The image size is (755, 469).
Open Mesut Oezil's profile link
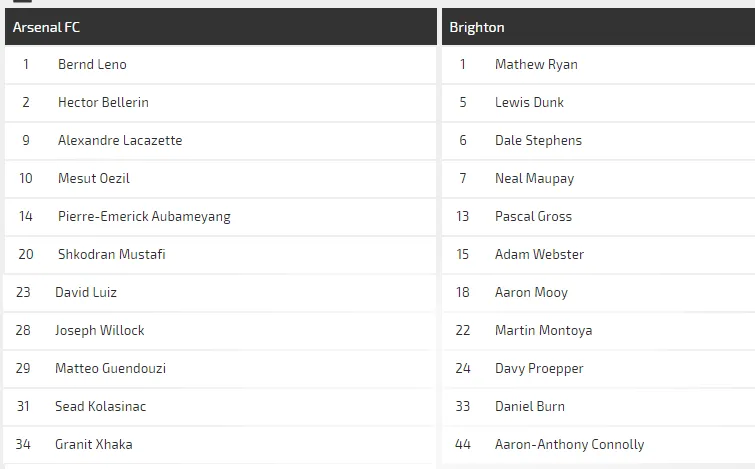[94, 179]
